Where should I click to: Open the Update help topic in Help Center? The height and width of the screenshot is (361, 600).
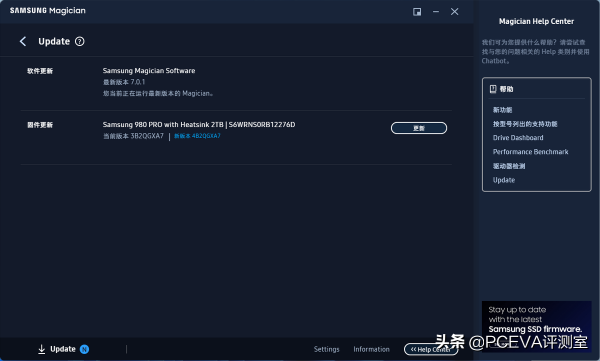tap(504, 180)
